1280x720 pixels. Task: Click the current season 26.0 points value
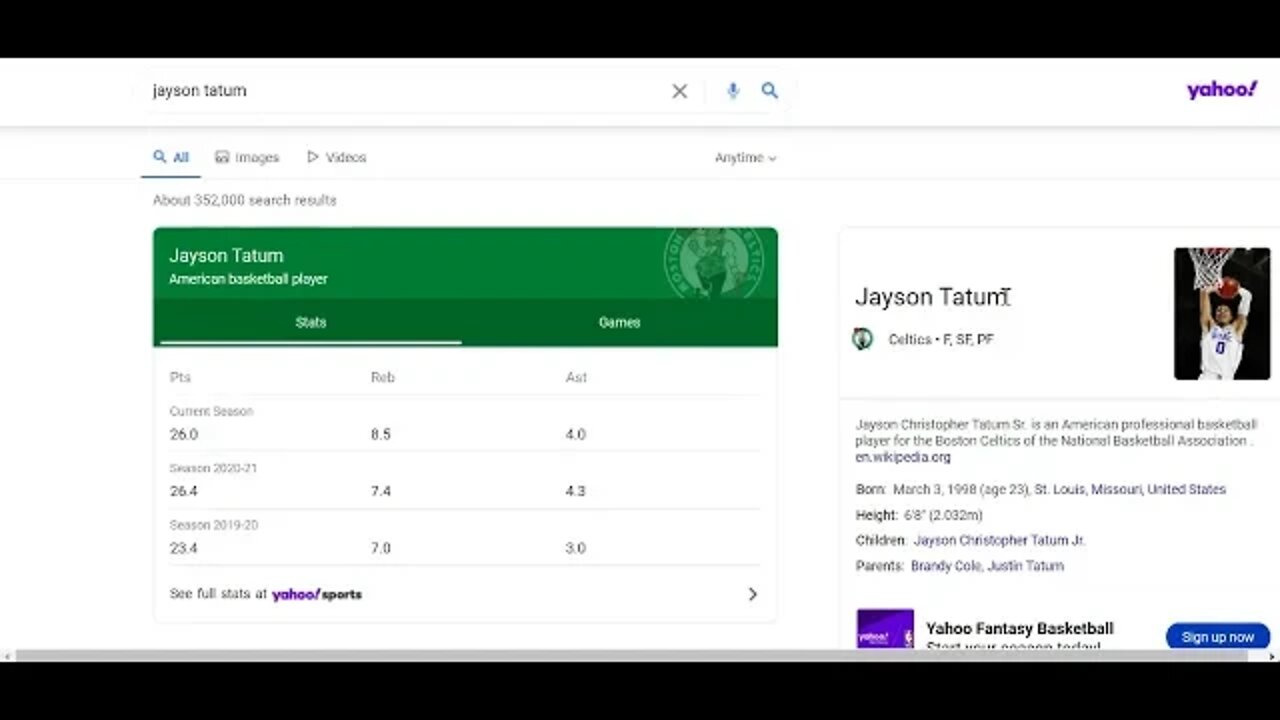point(184,434)
